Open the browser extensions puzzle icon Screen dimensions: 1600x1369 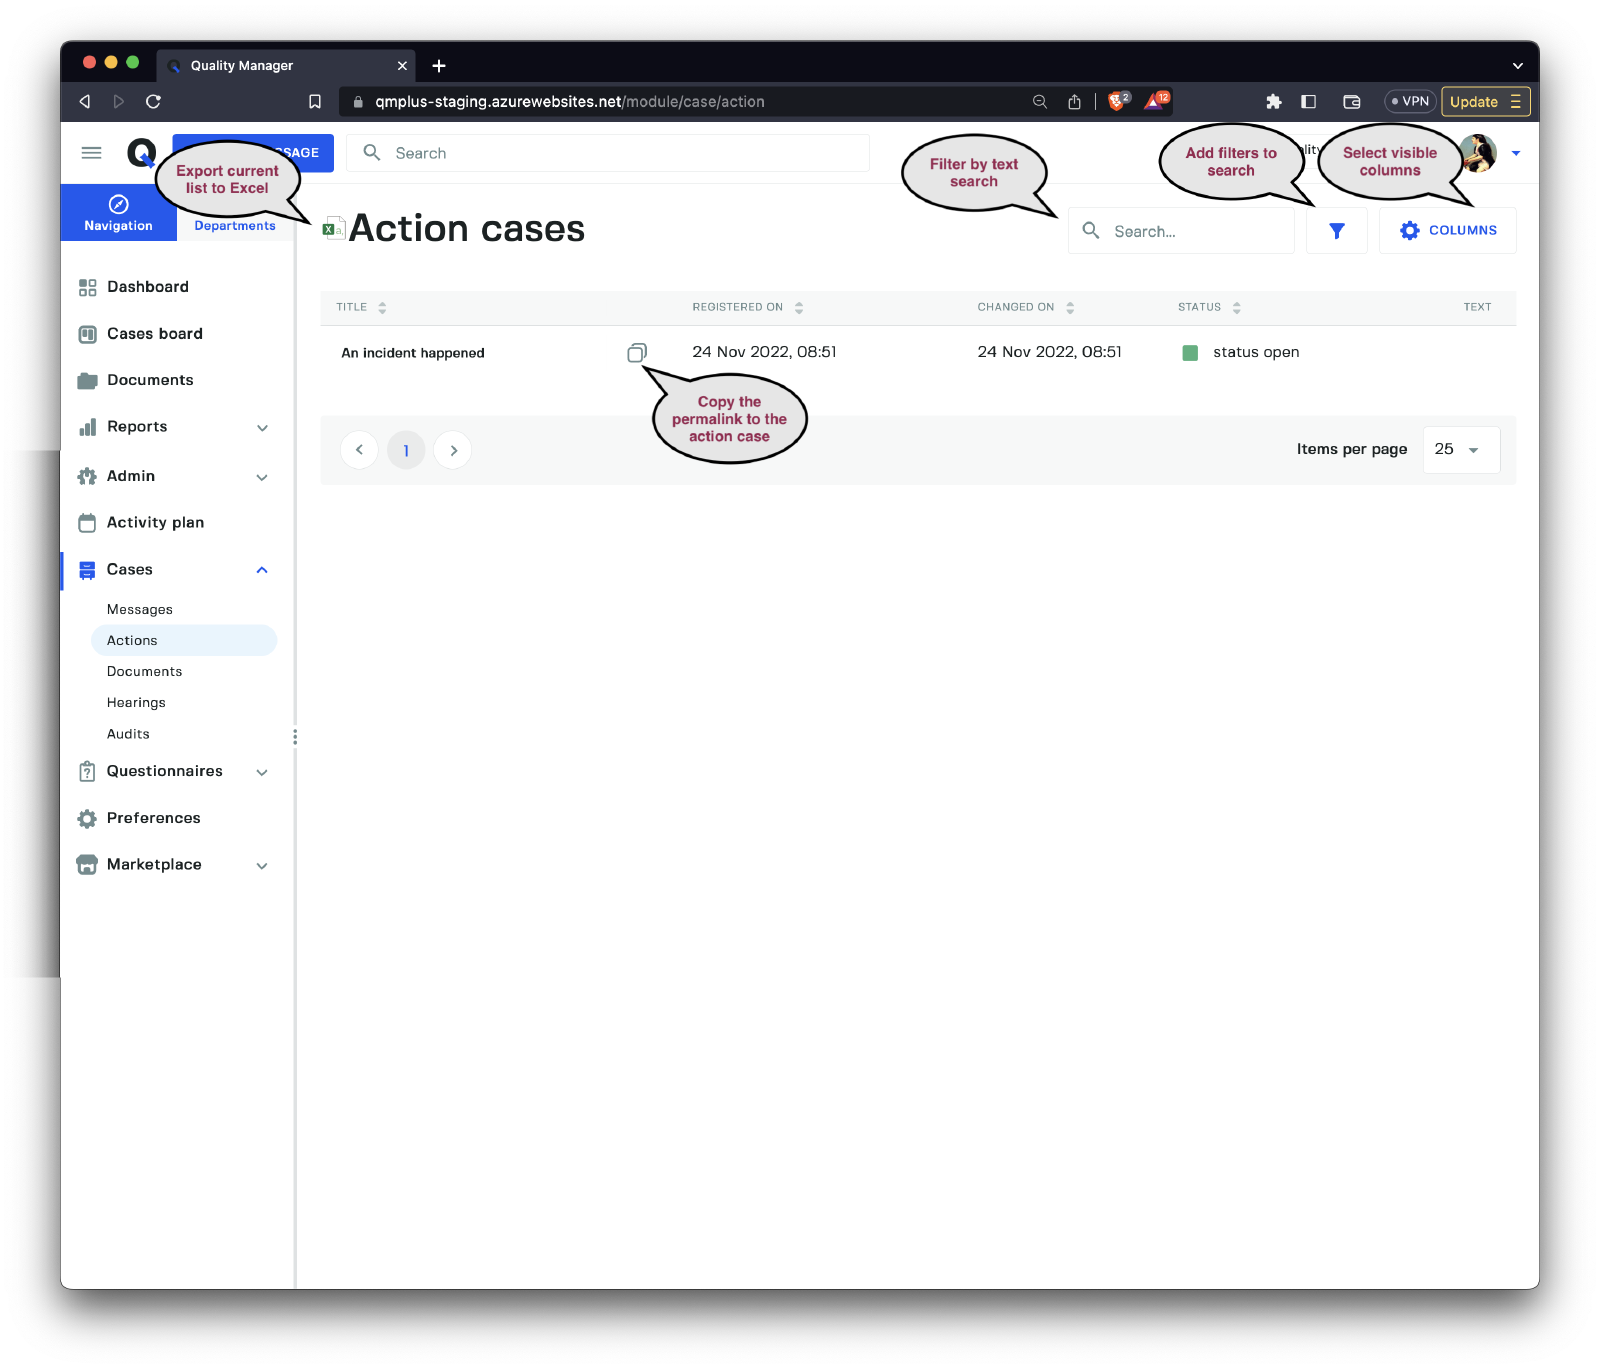coord(1273,102)
